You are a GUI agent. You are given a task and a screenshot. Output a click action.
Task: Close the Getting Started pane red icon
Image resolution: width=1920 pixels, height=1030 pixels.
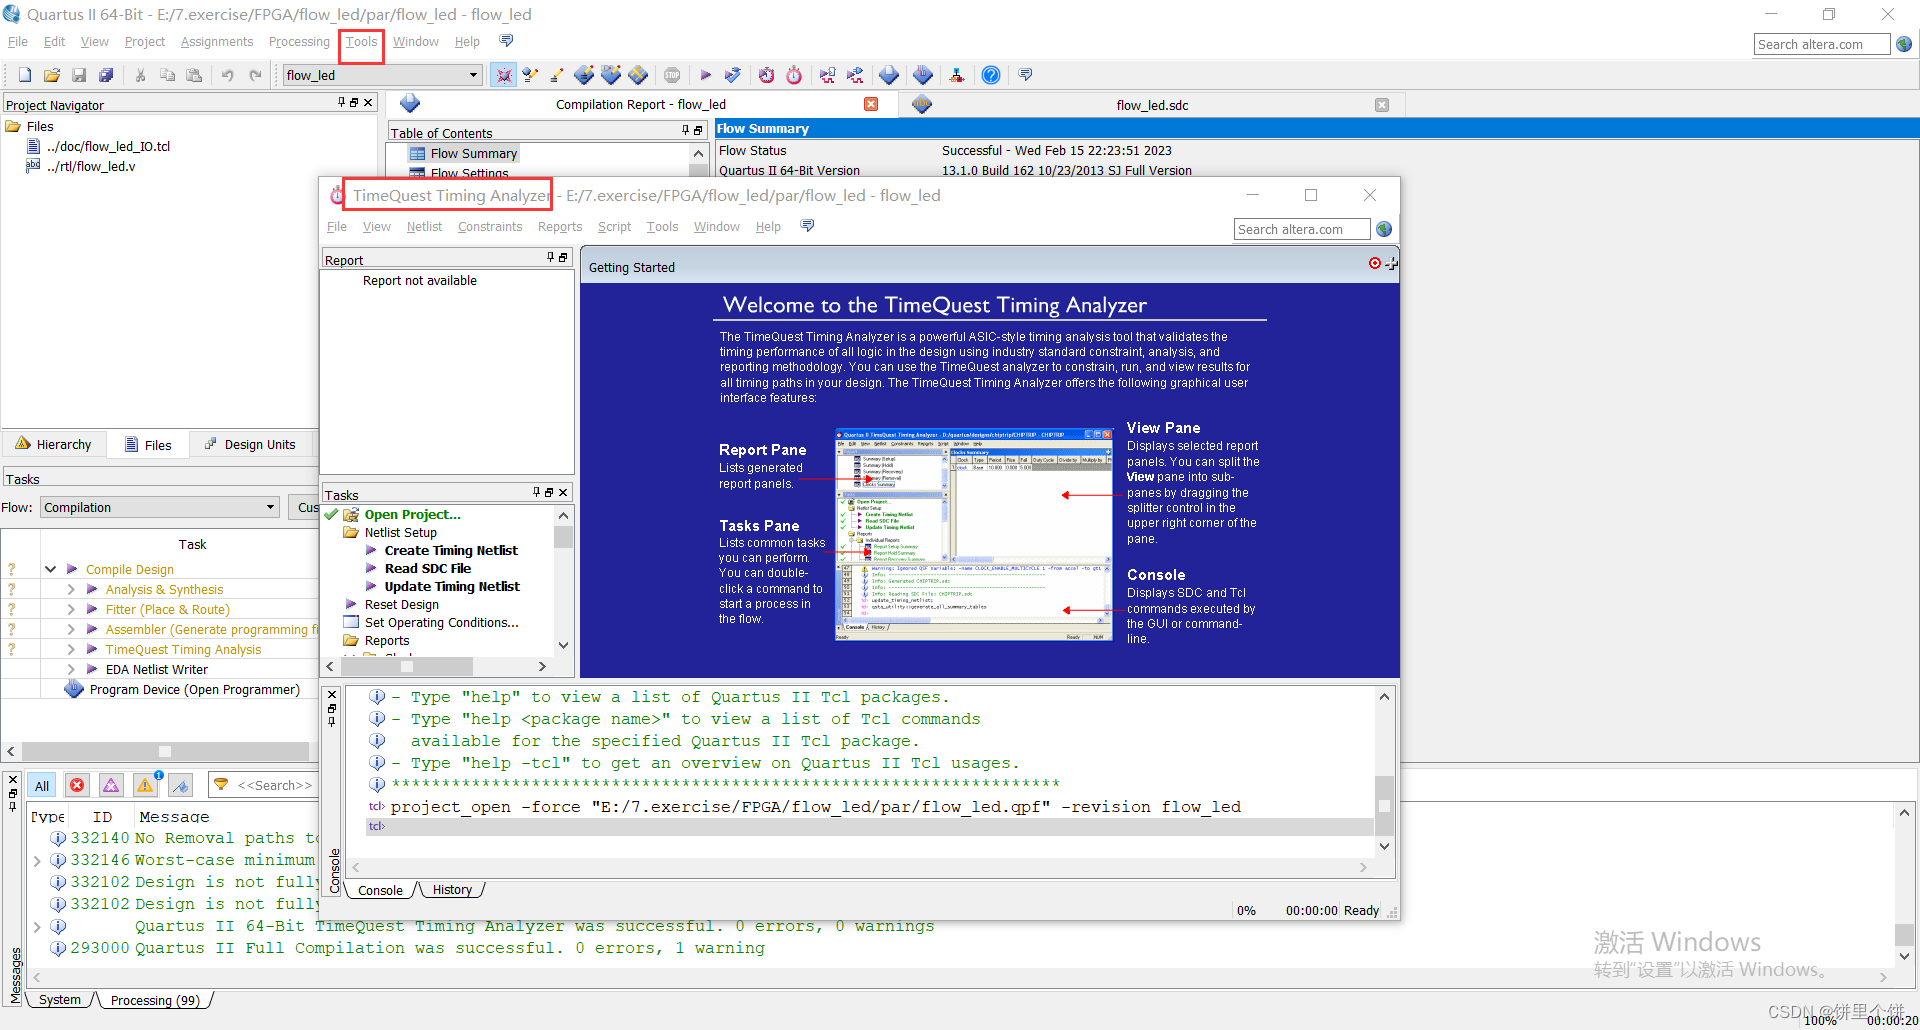point(1375,263)
